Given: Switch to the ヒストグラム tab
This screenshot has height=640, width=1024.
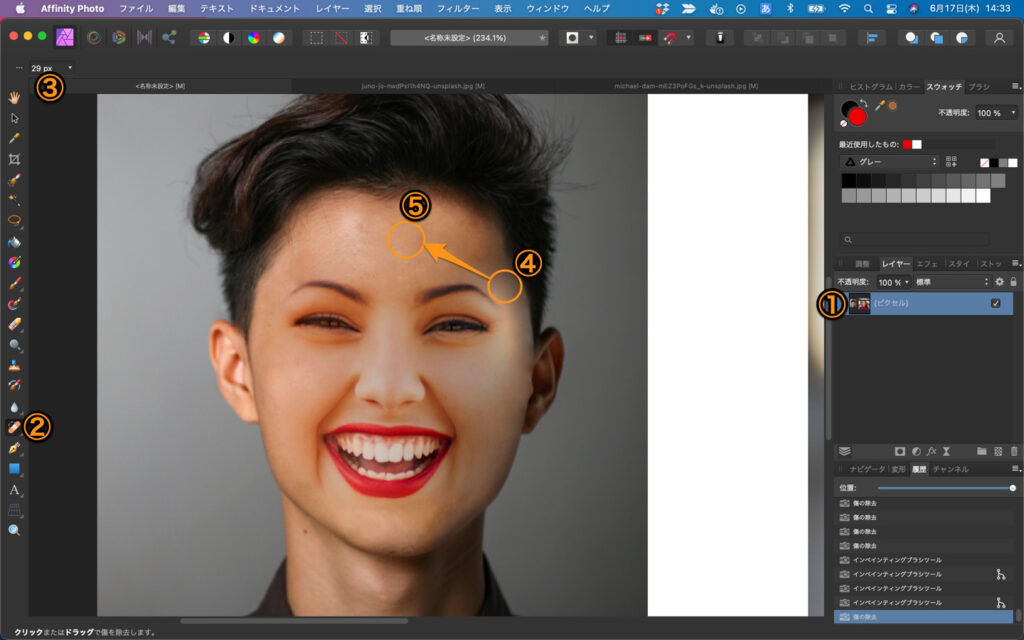Looking at the screenshot, I should (869, 87).
